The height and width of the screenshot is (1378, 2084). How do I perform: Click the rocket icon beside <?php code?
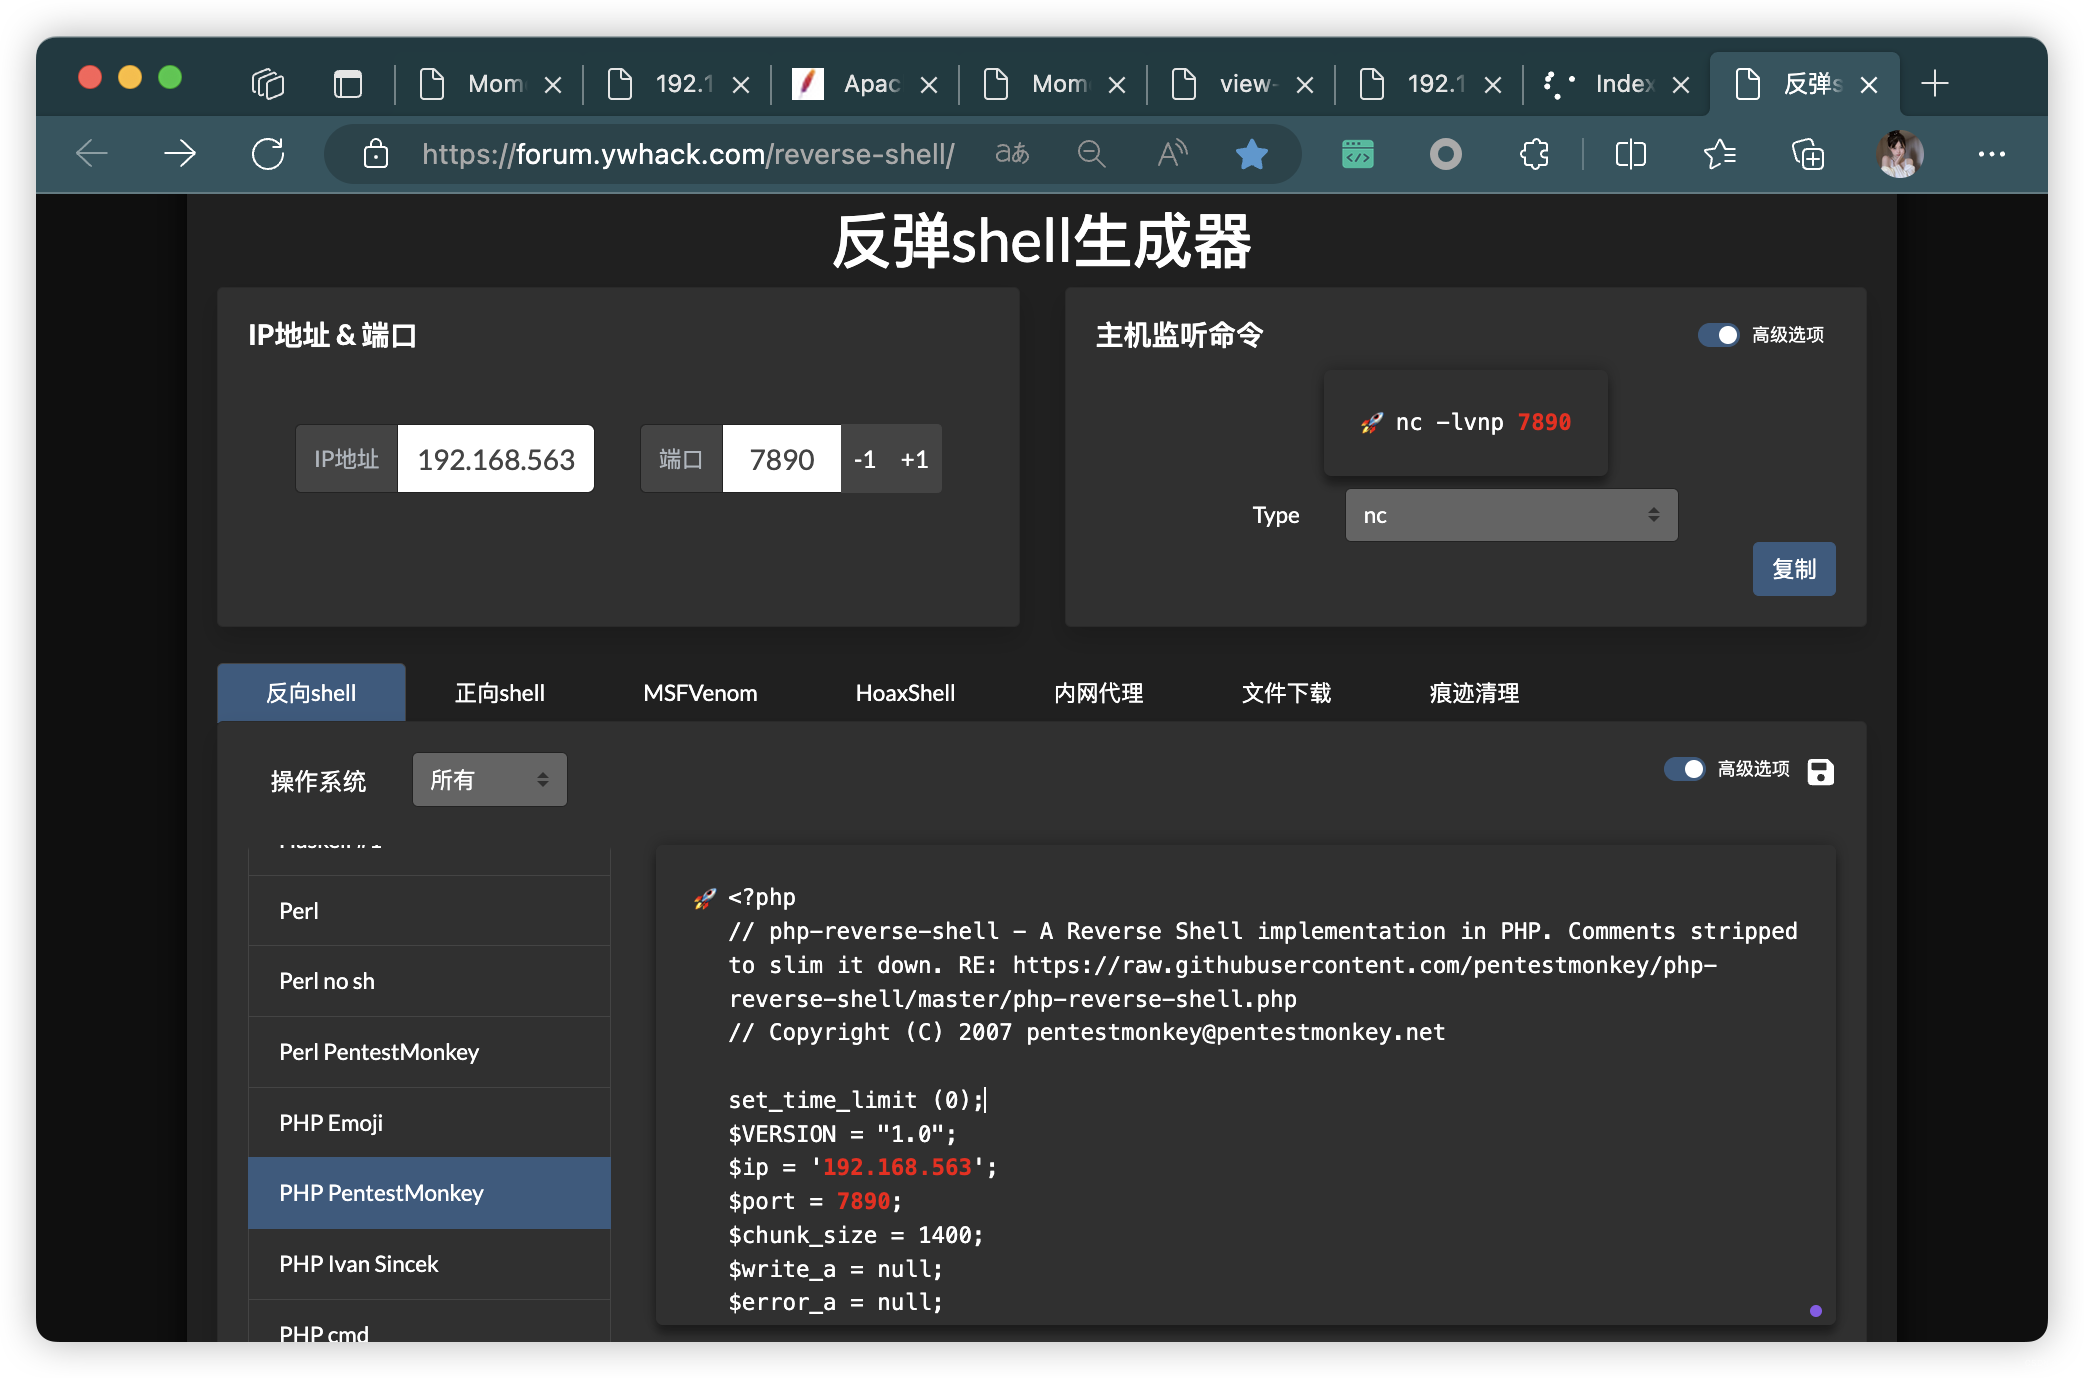705,898
